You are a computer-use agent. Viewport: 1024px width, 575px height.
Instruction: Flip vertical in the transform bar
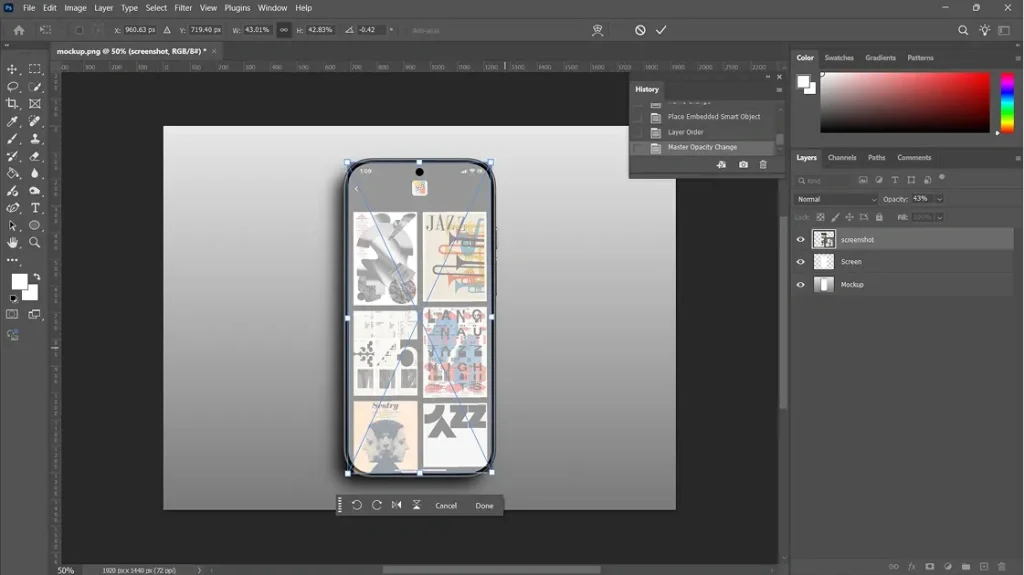[417, 505]
